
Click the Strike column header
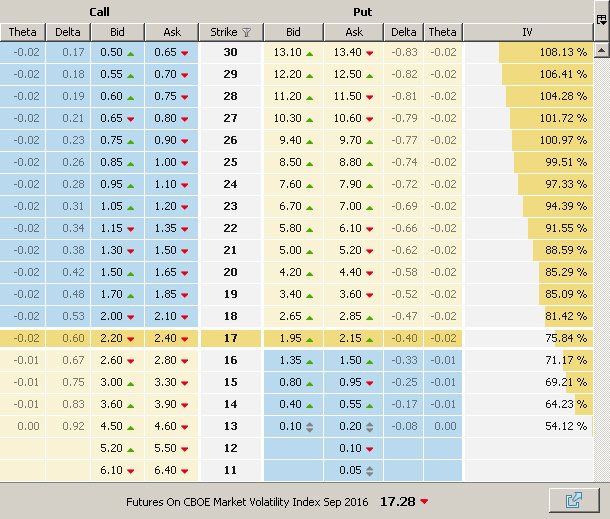tap(231, 32)
